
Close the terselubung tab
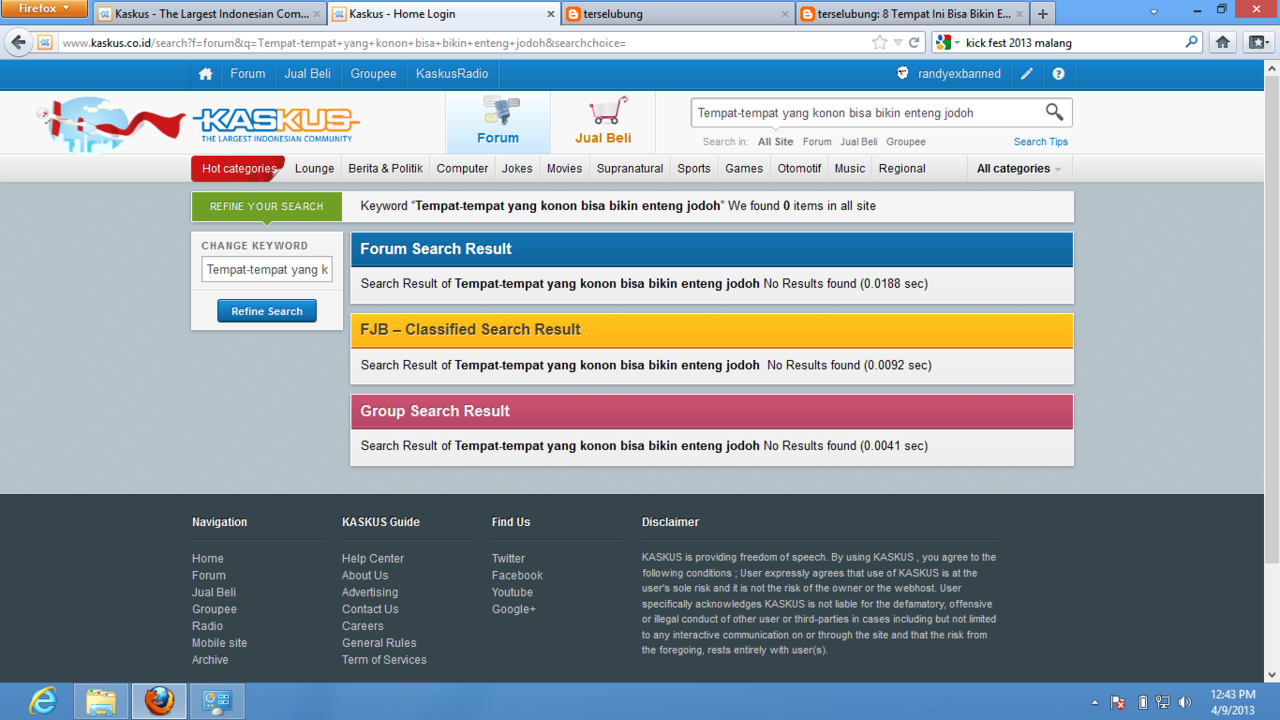coord(785,14)
